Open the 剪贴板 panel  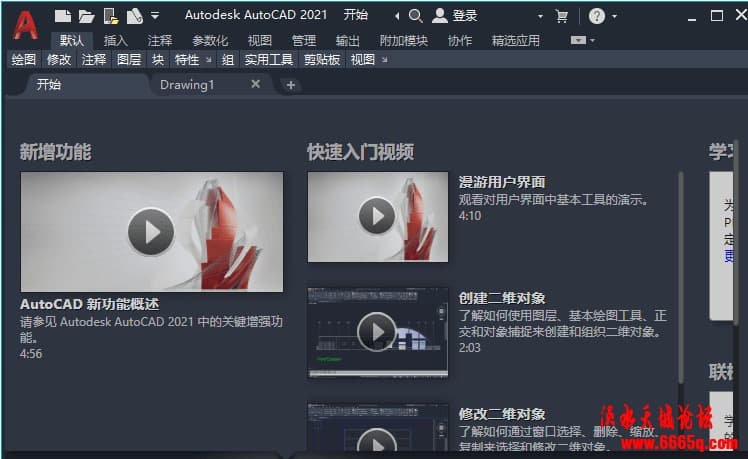(322, 60)
